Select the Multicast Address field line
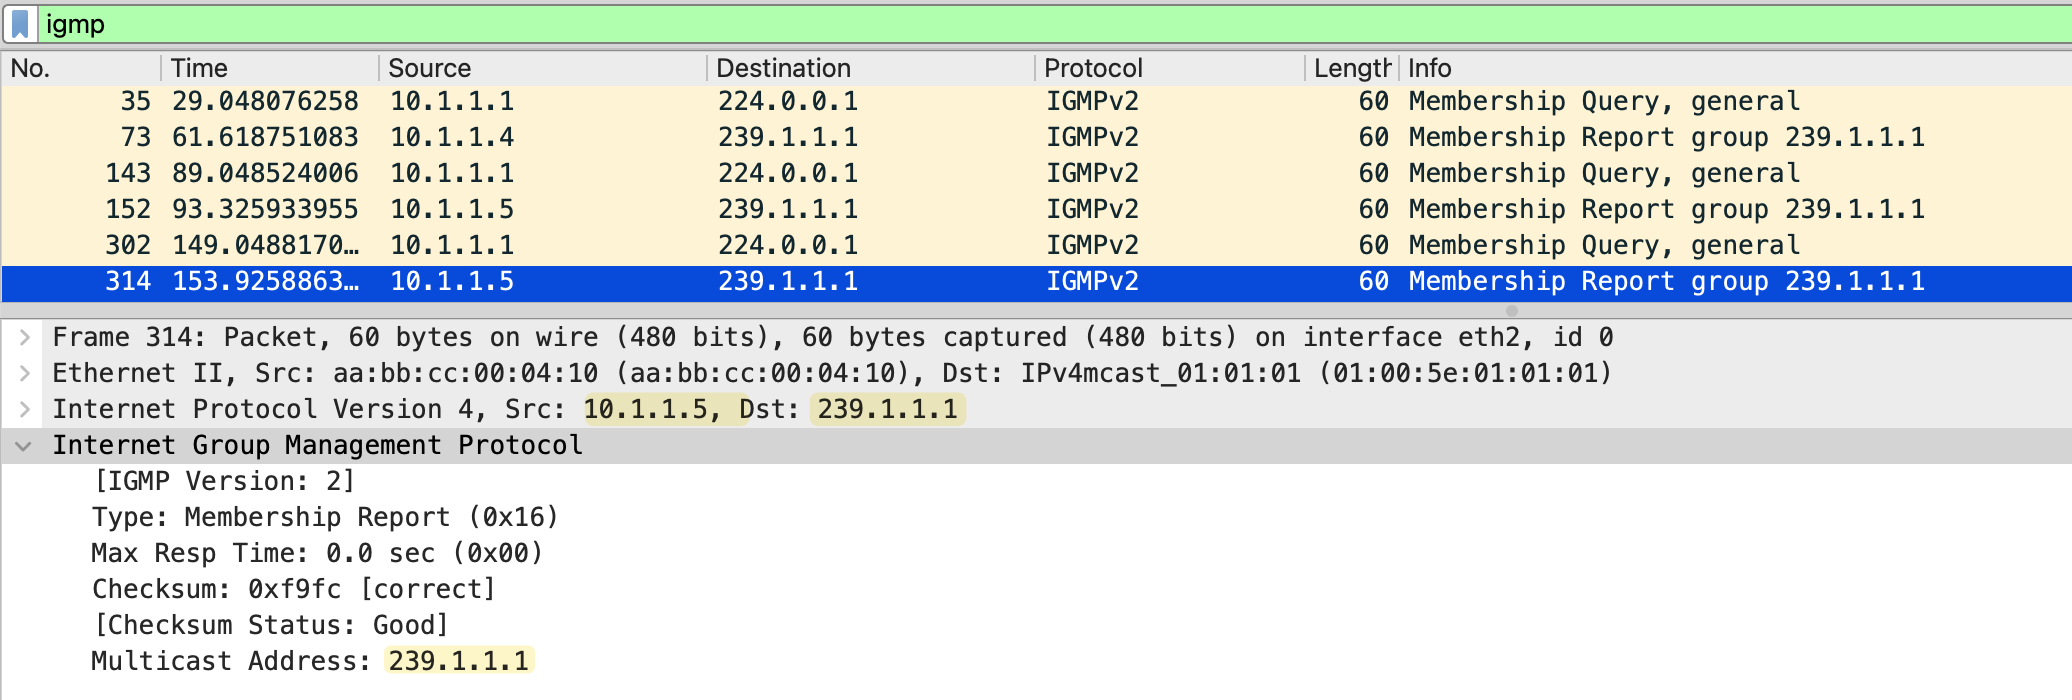This screenshot has height=700, width=2072. [310, 662]
